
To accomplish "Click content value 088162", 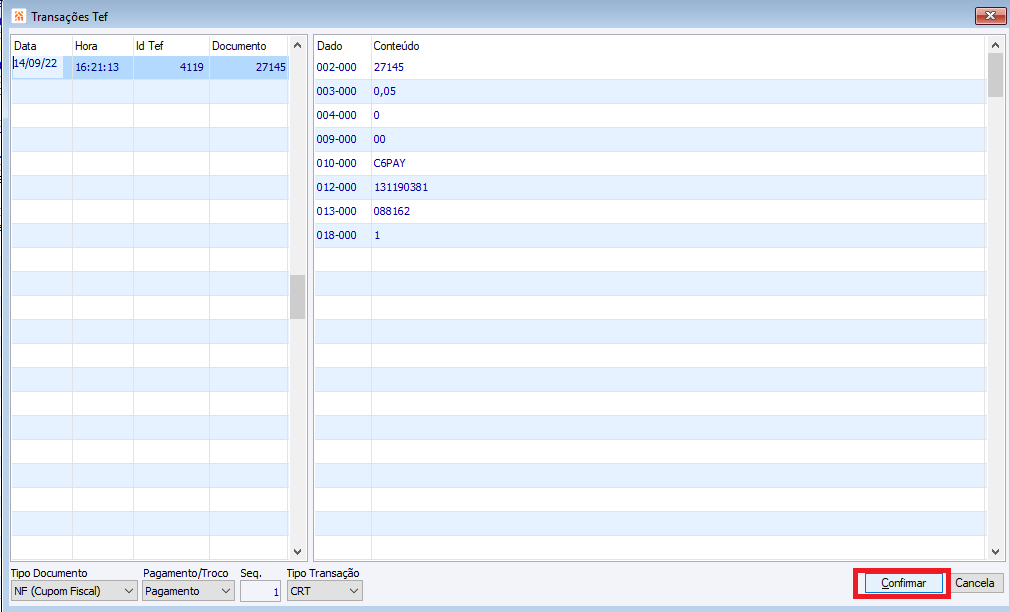I will (x=392, y=211).
